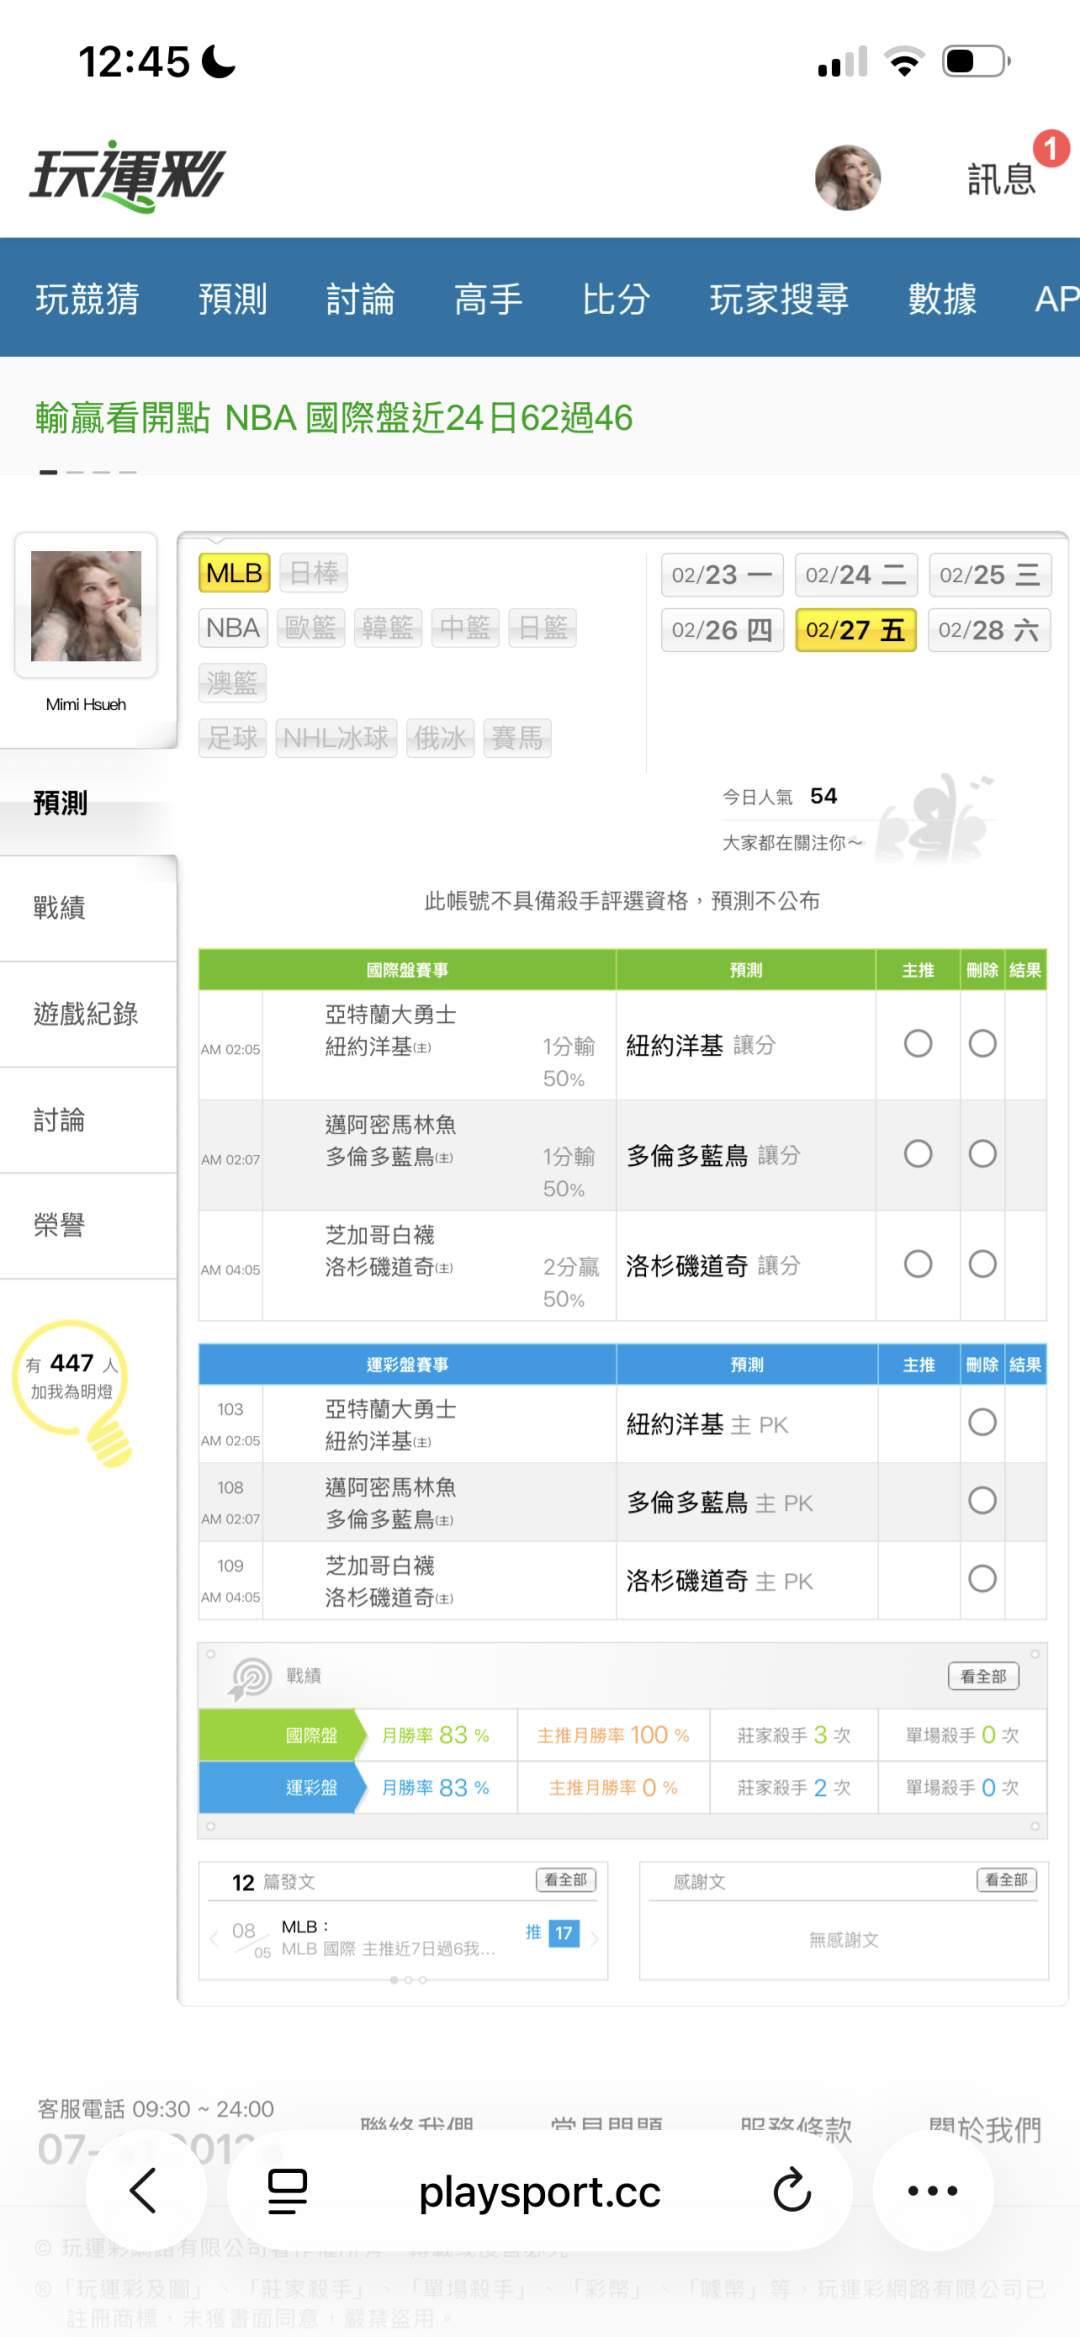Select 刪除 radio for 洛杉磯道奇 主 PK

click(x=982, y=1579)
